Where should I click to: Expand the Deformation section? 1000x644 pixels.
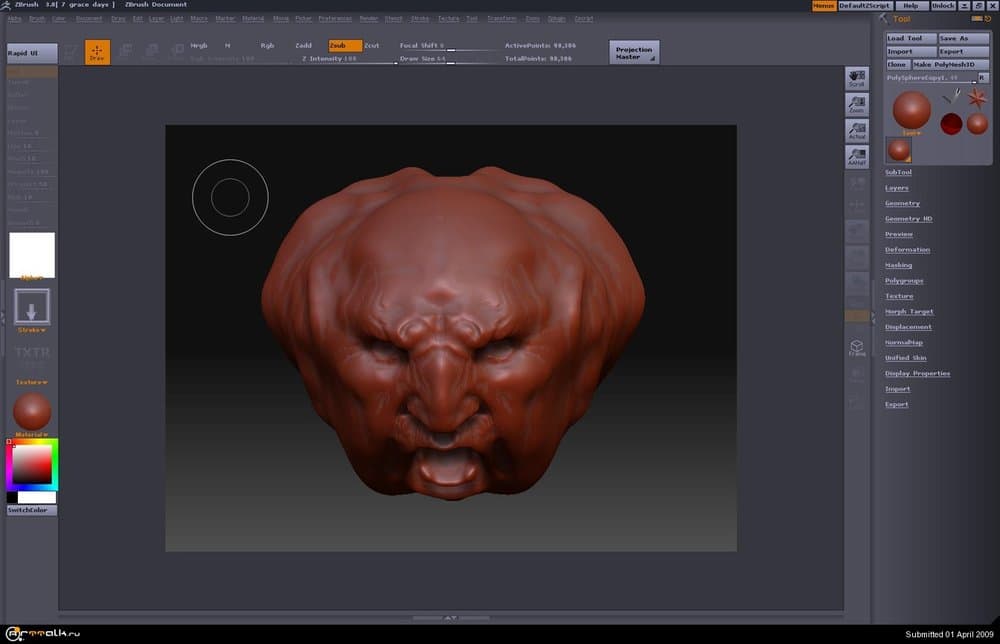pos(907,250)
